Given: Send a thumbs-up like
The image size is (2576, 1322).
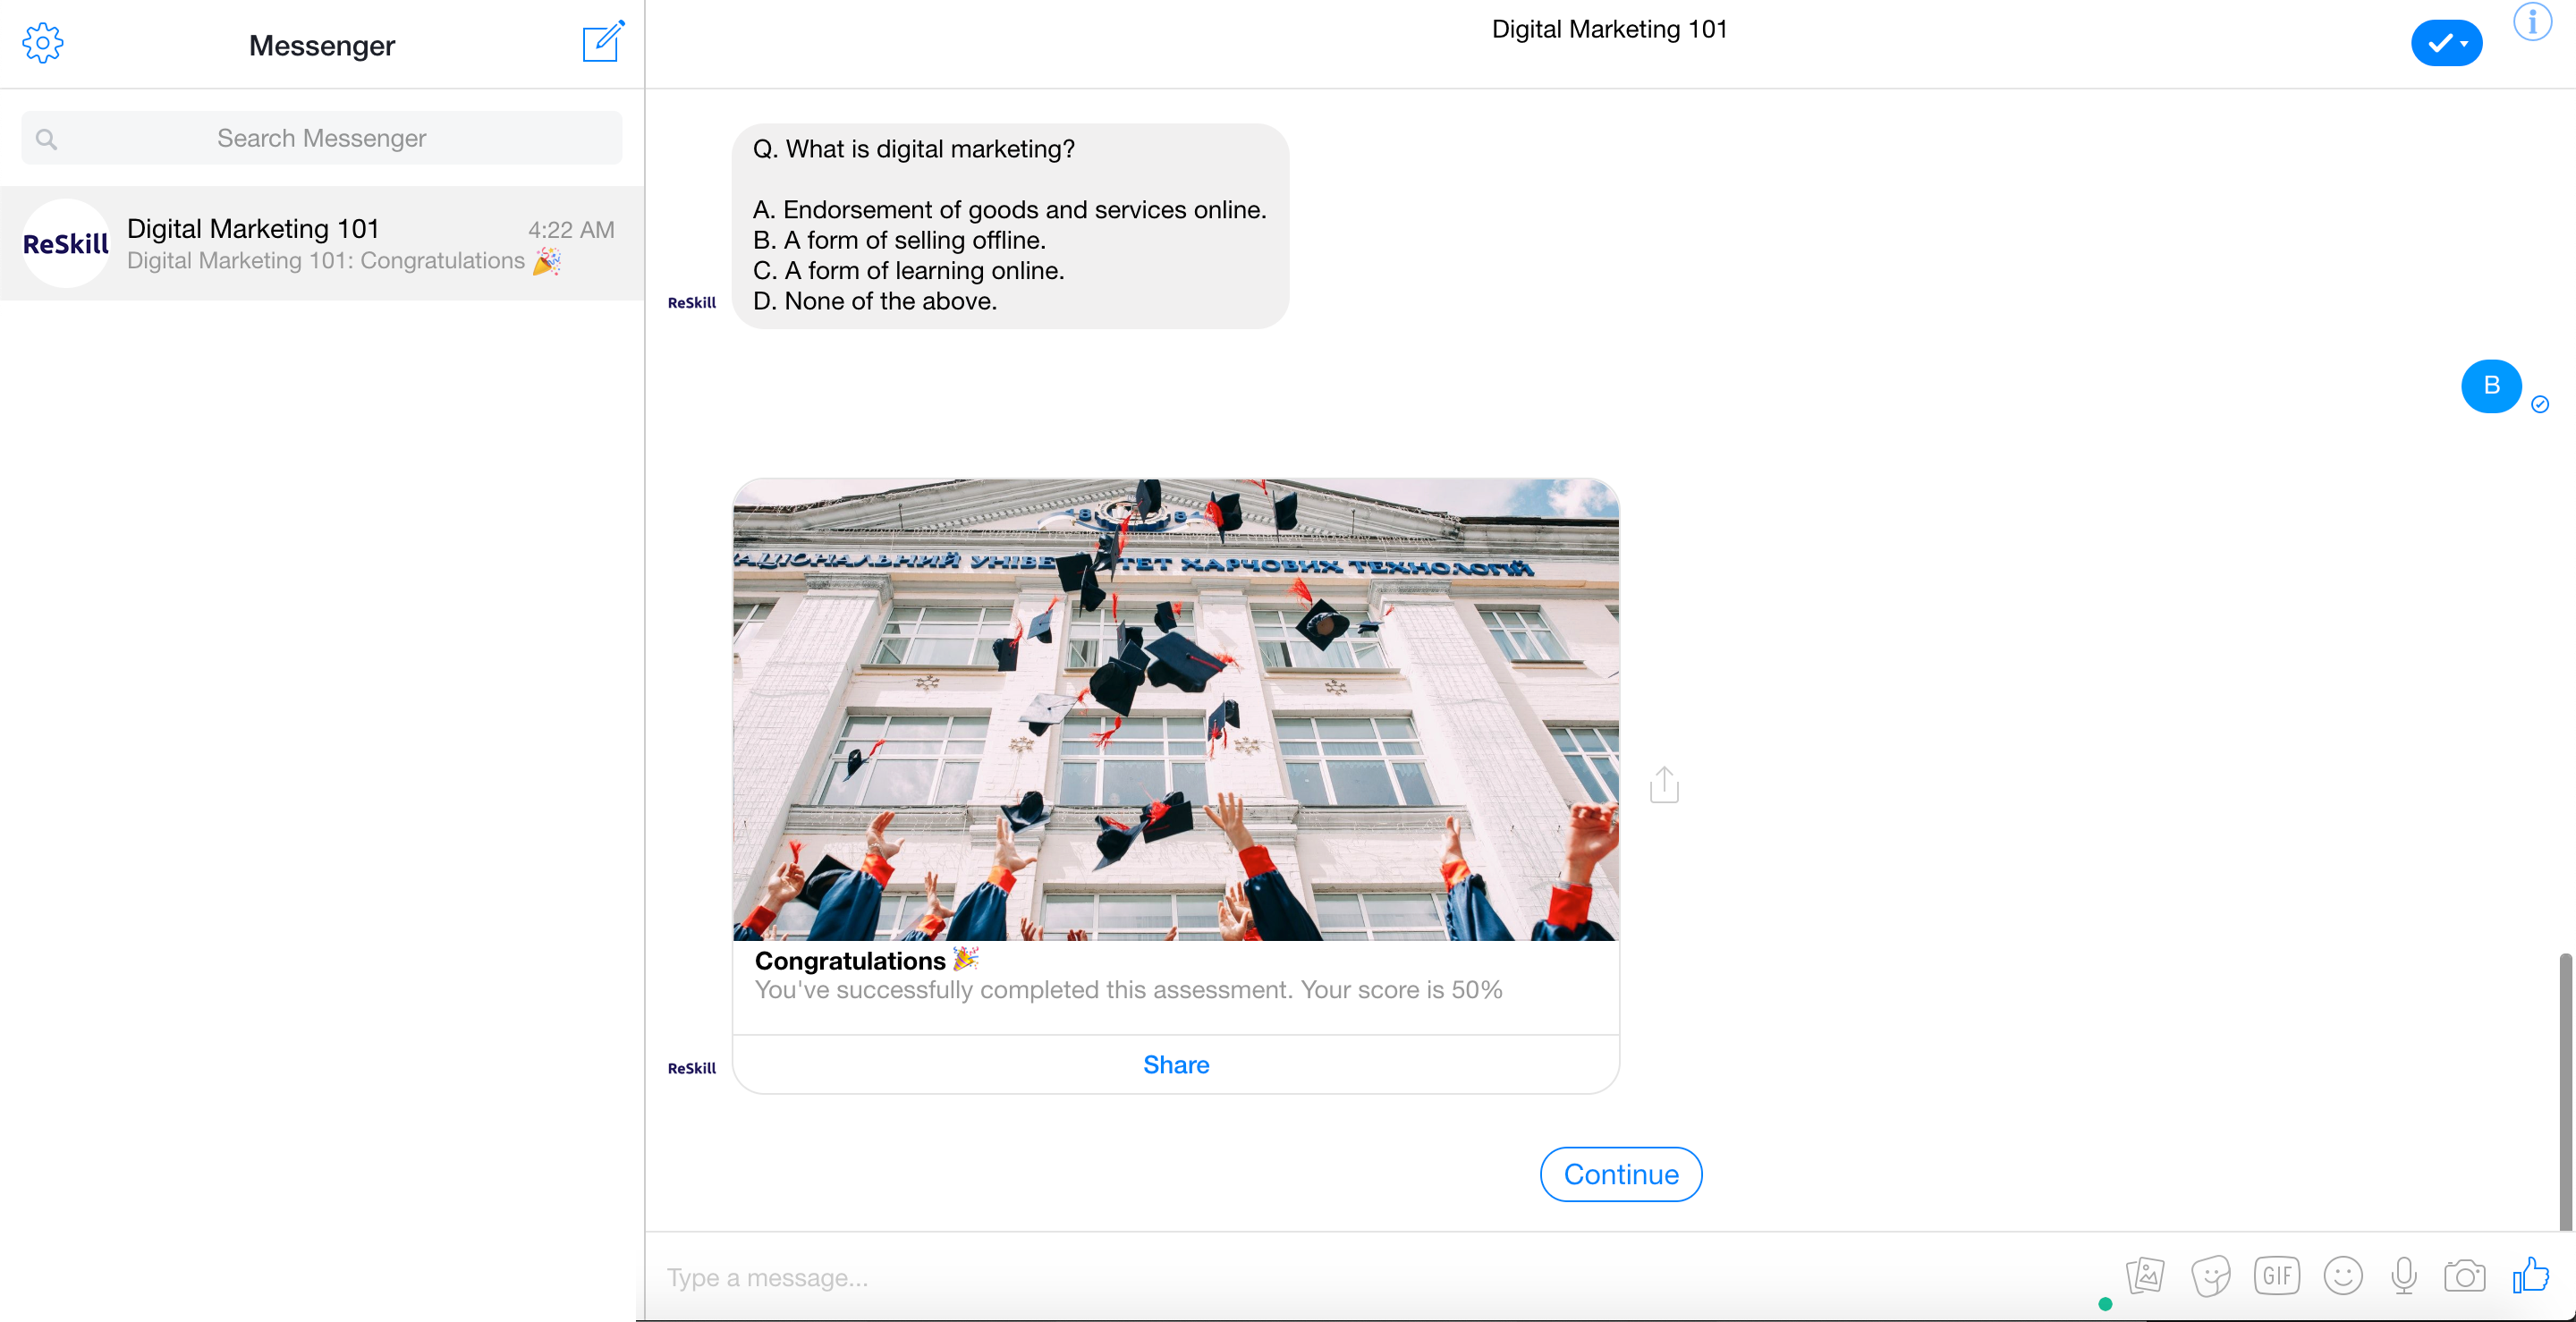Looking at the screenshot, I should click(x=2530, y=1275).
